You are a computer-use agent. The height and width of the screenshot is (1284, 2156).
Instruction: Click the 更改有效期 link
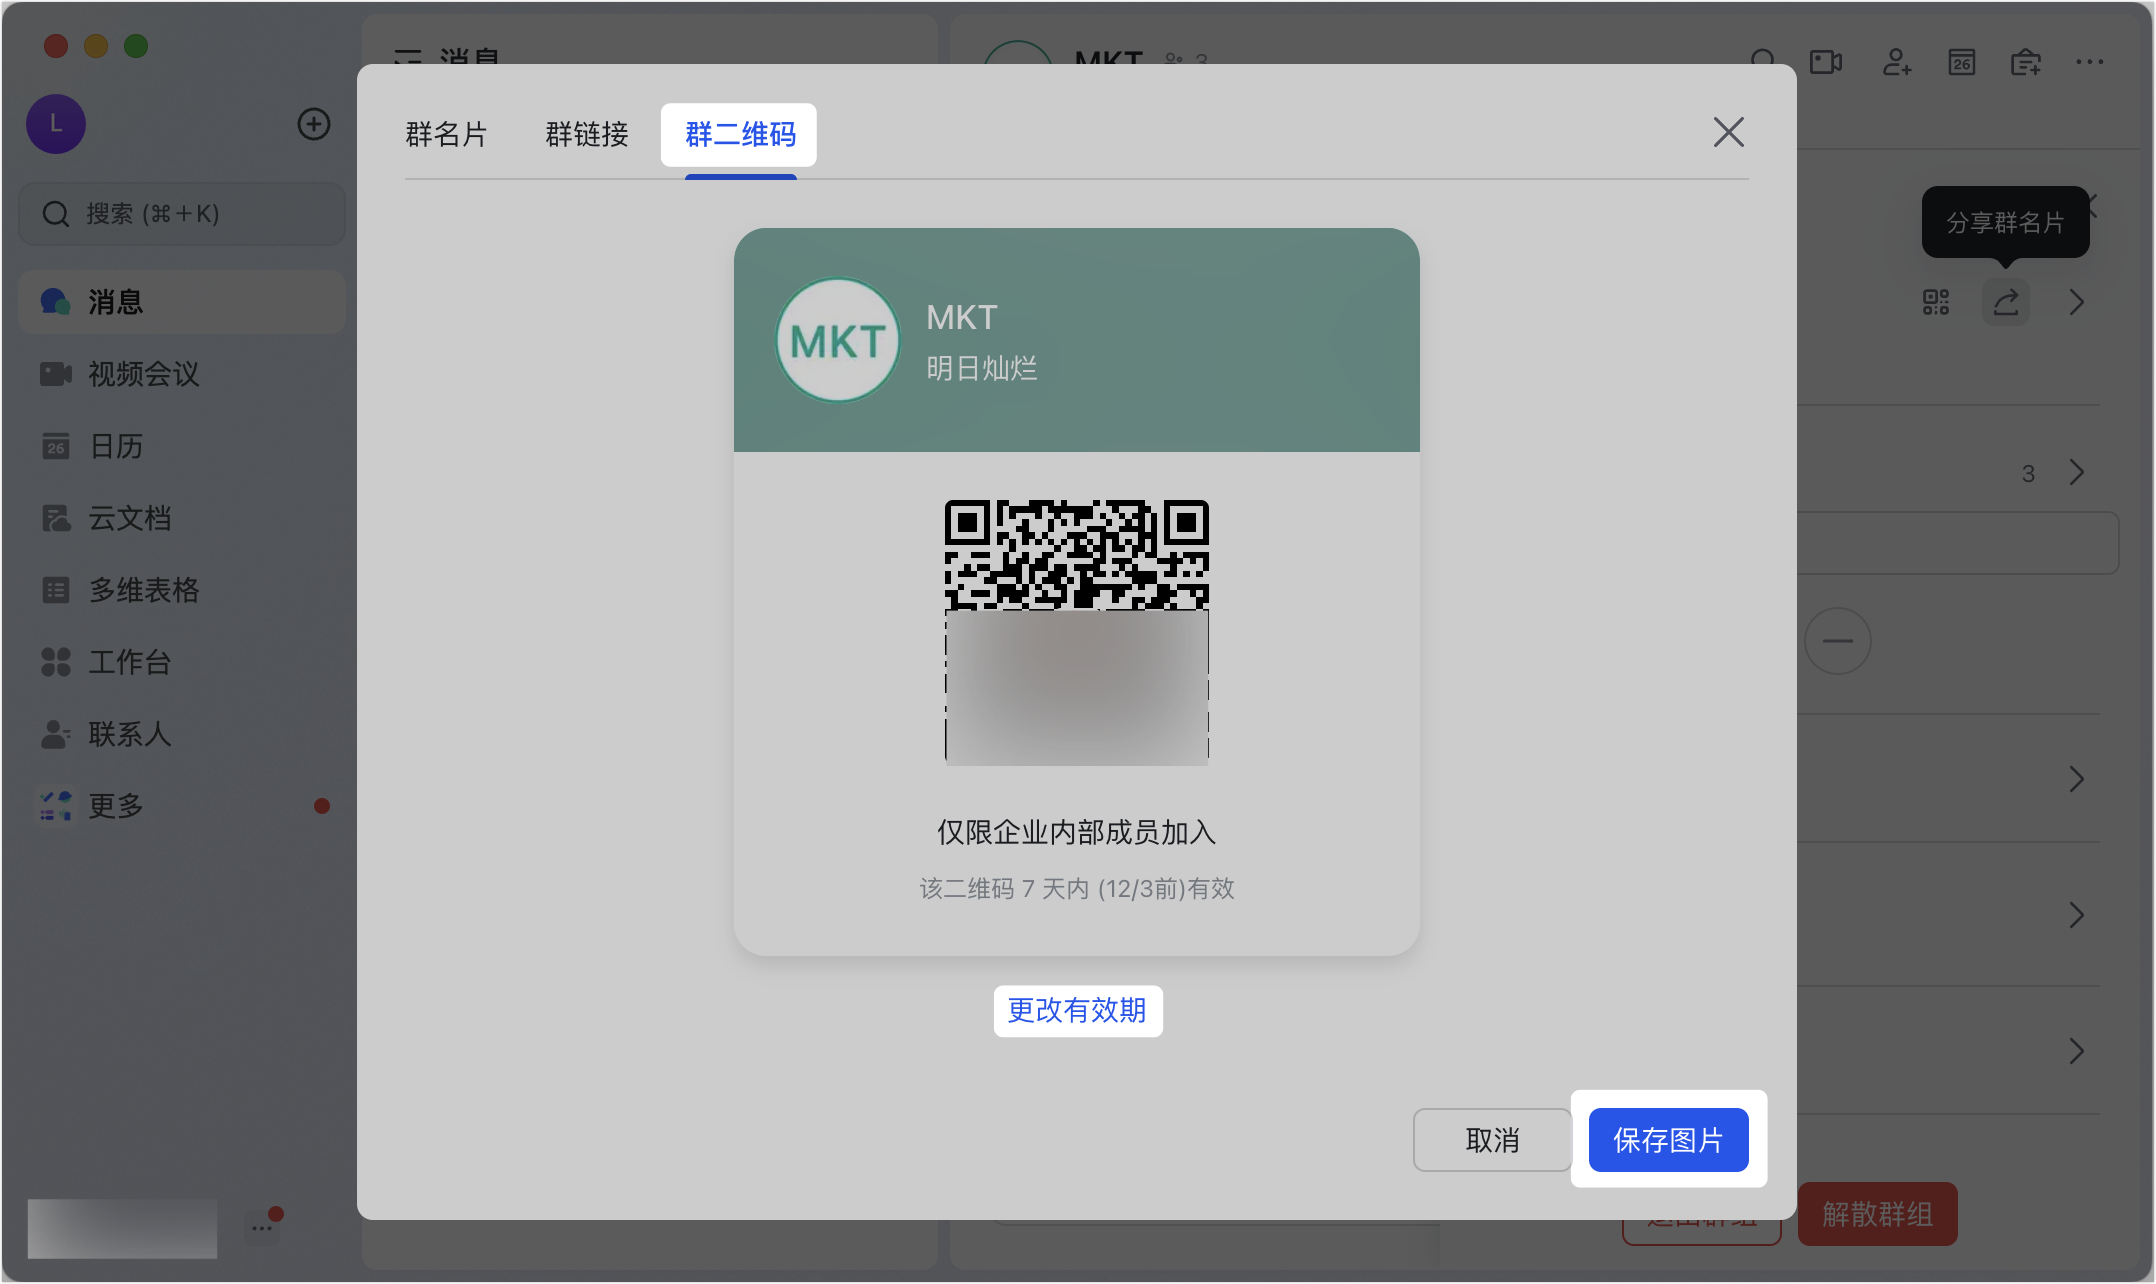[1077, 1010]
